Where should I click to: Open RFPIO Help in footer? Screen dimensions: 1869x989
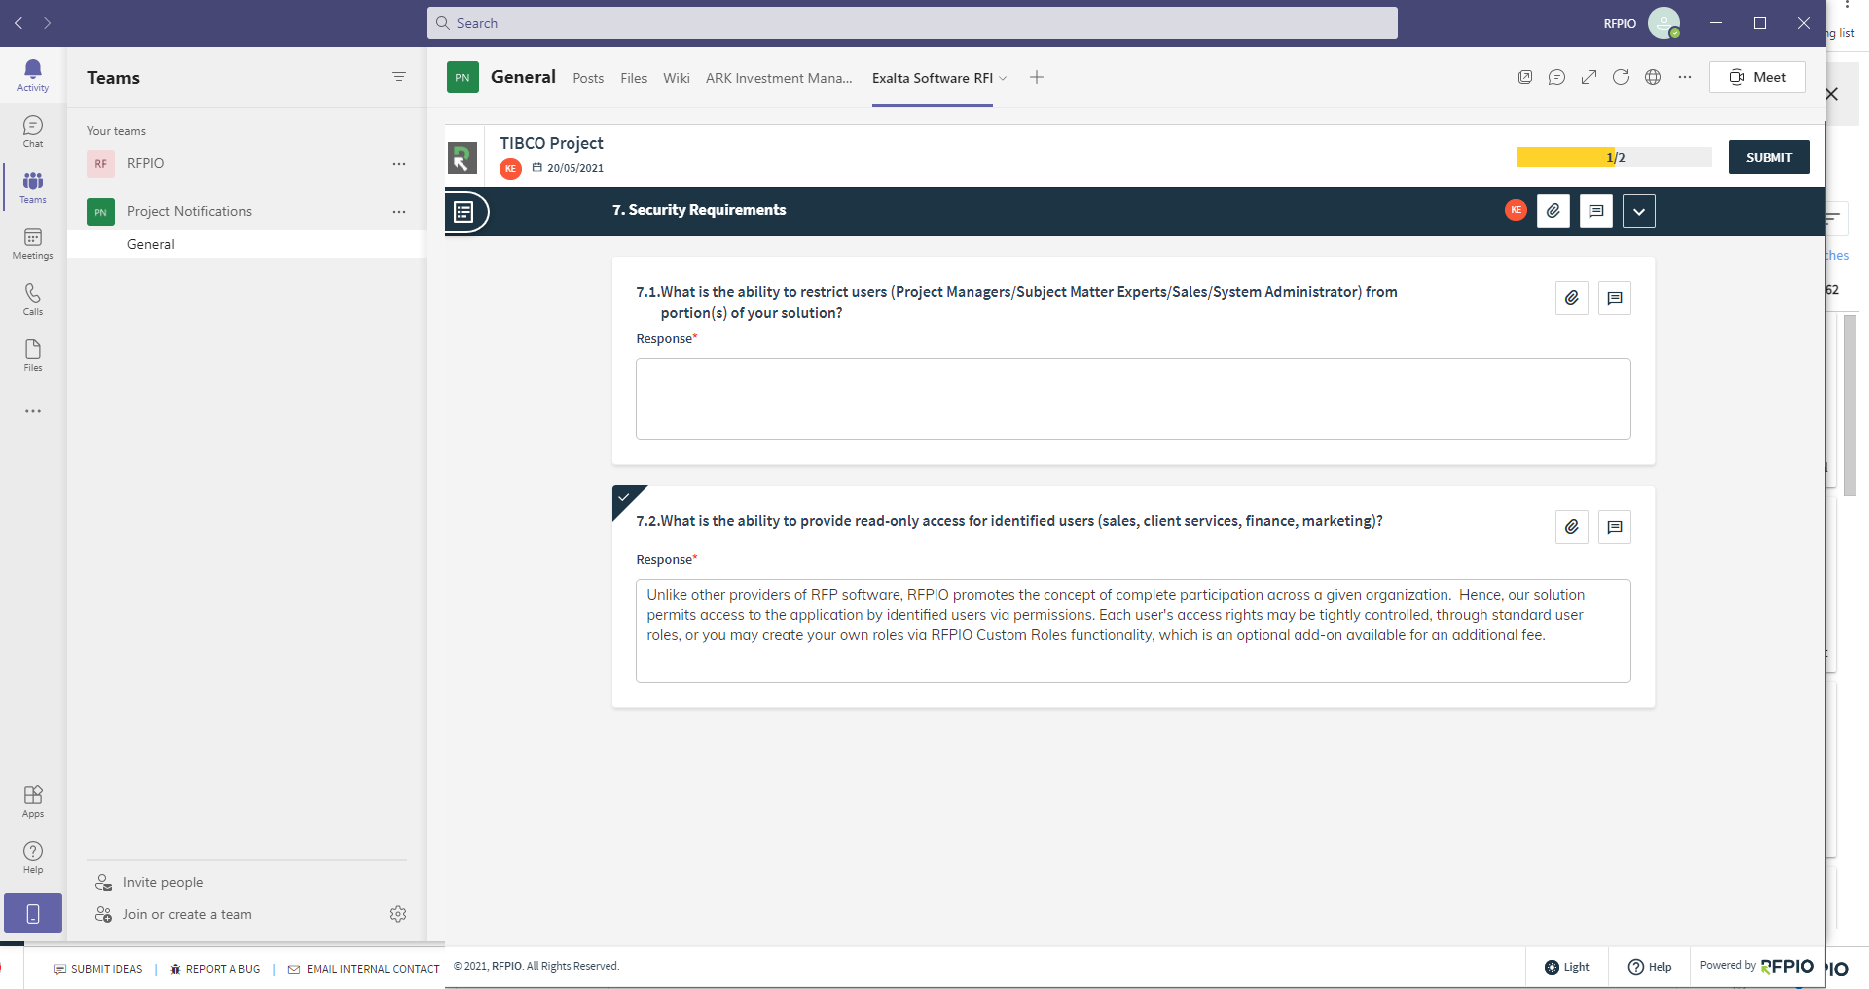[x=1650, y=967]
